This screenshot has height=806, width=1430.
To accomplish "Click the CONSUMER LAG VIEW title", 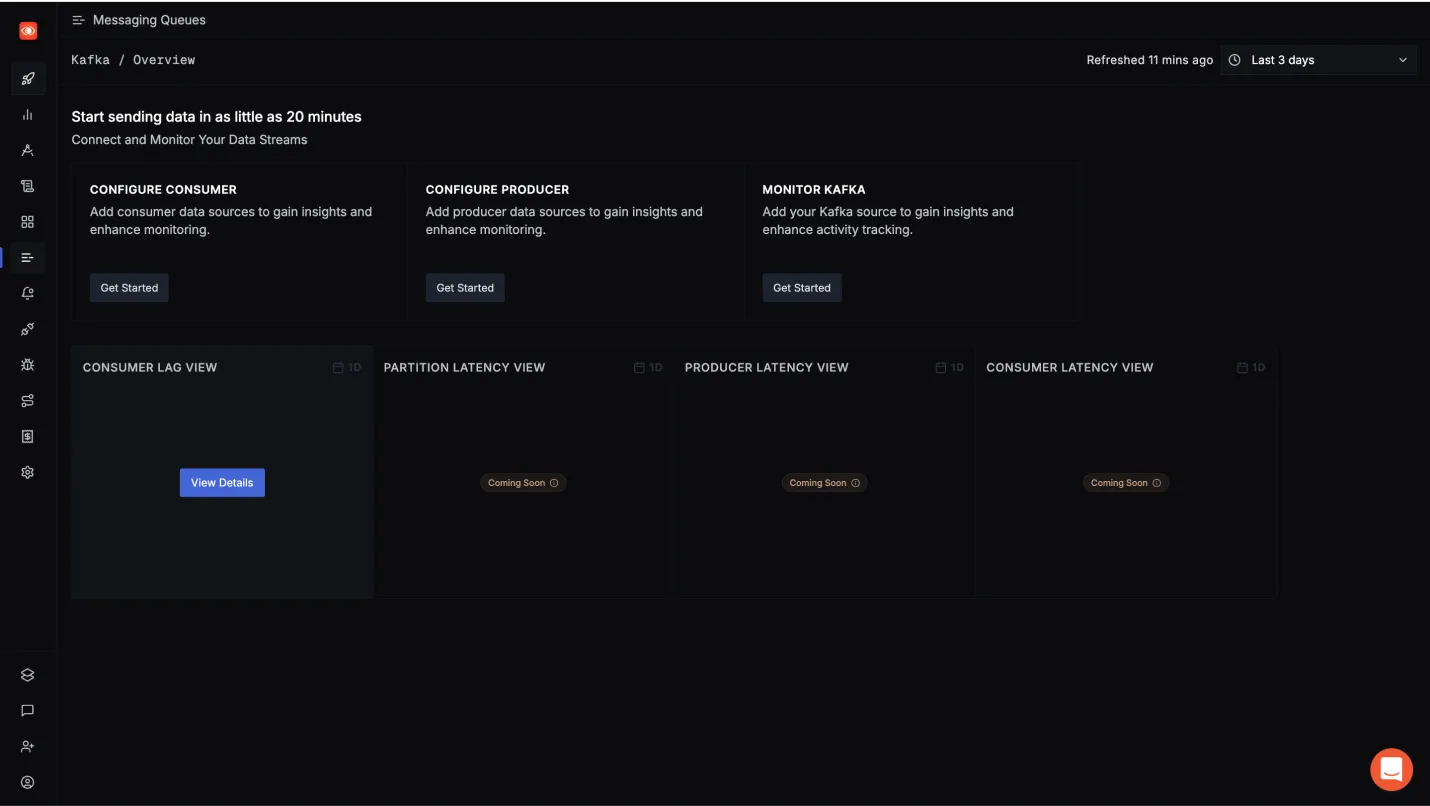I will coord(150,368).
